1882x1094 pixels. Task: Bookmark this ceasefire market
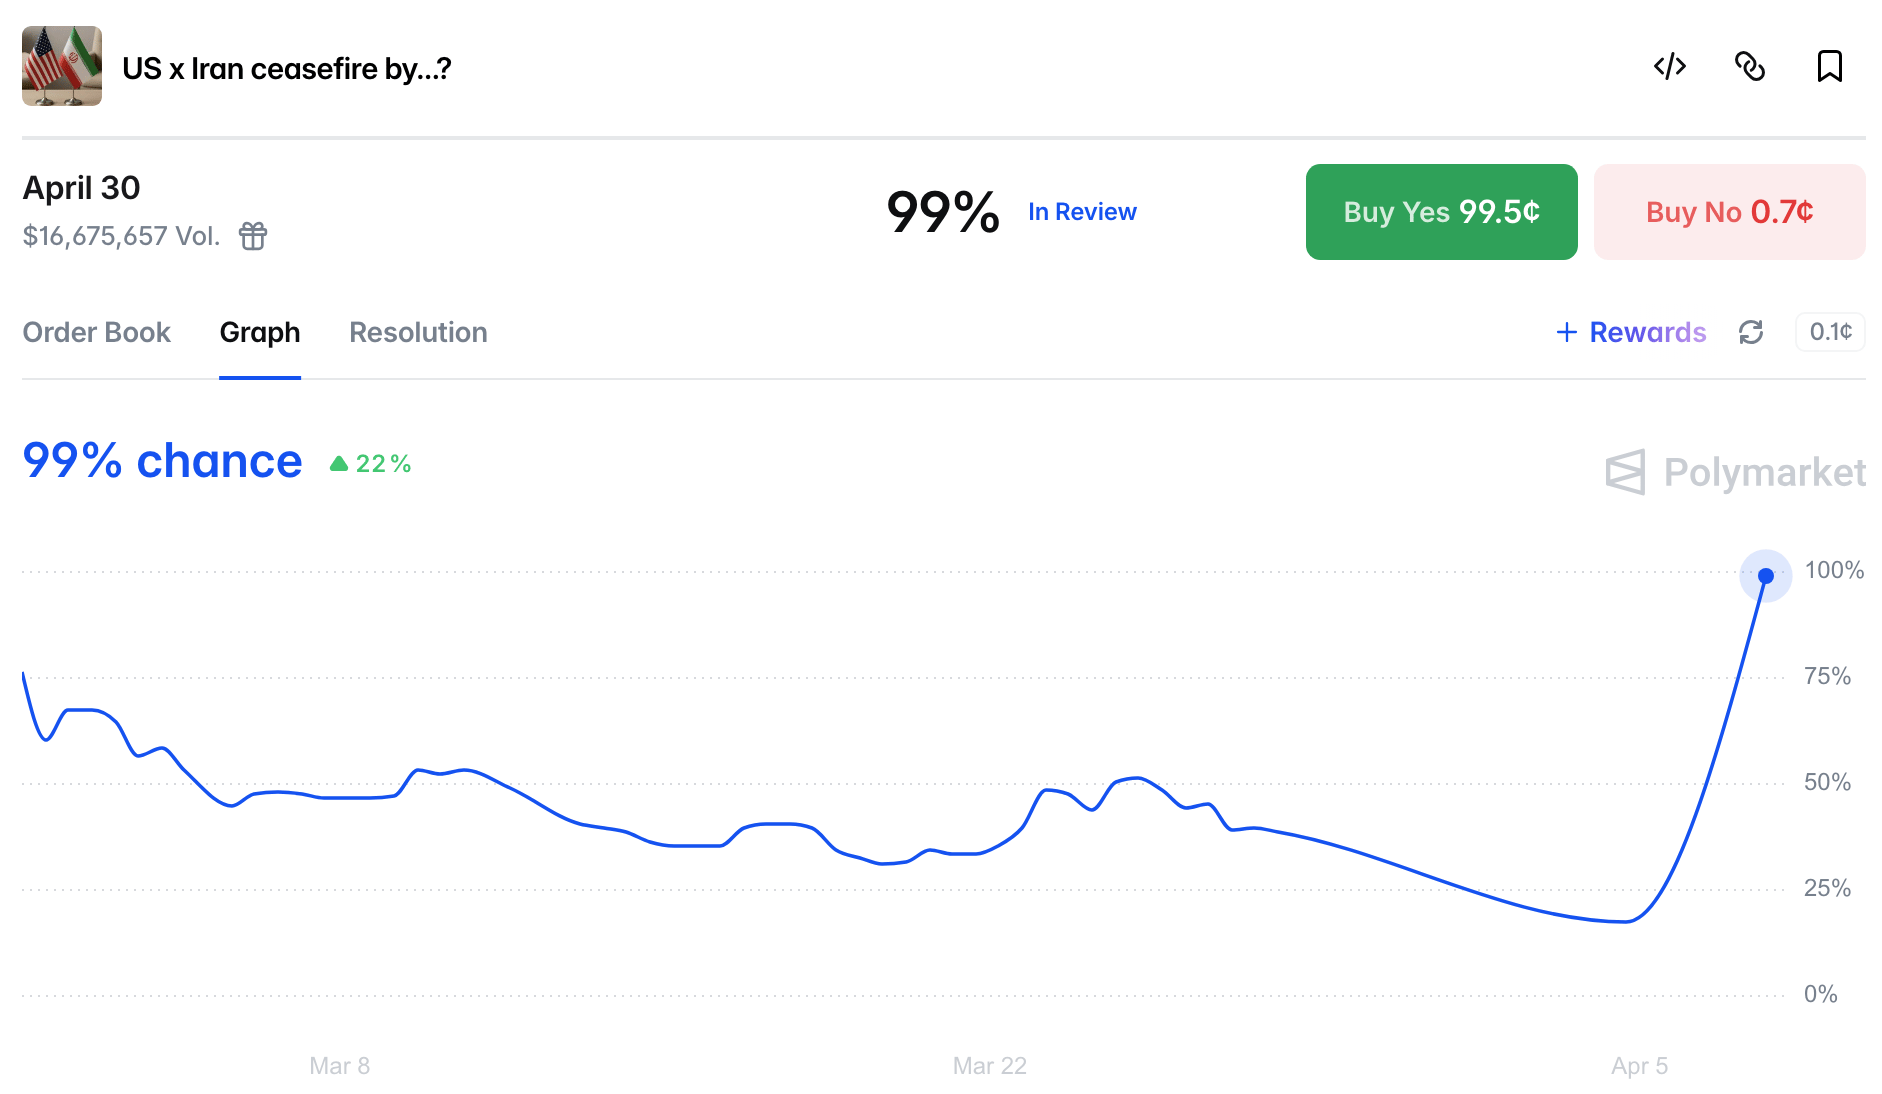(x=1829, y=67)
